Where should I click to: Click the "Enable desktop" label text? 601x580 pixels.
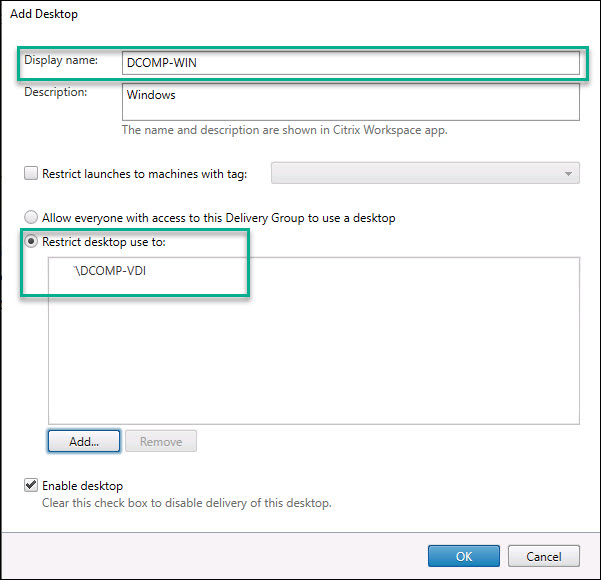coord(82,485)
